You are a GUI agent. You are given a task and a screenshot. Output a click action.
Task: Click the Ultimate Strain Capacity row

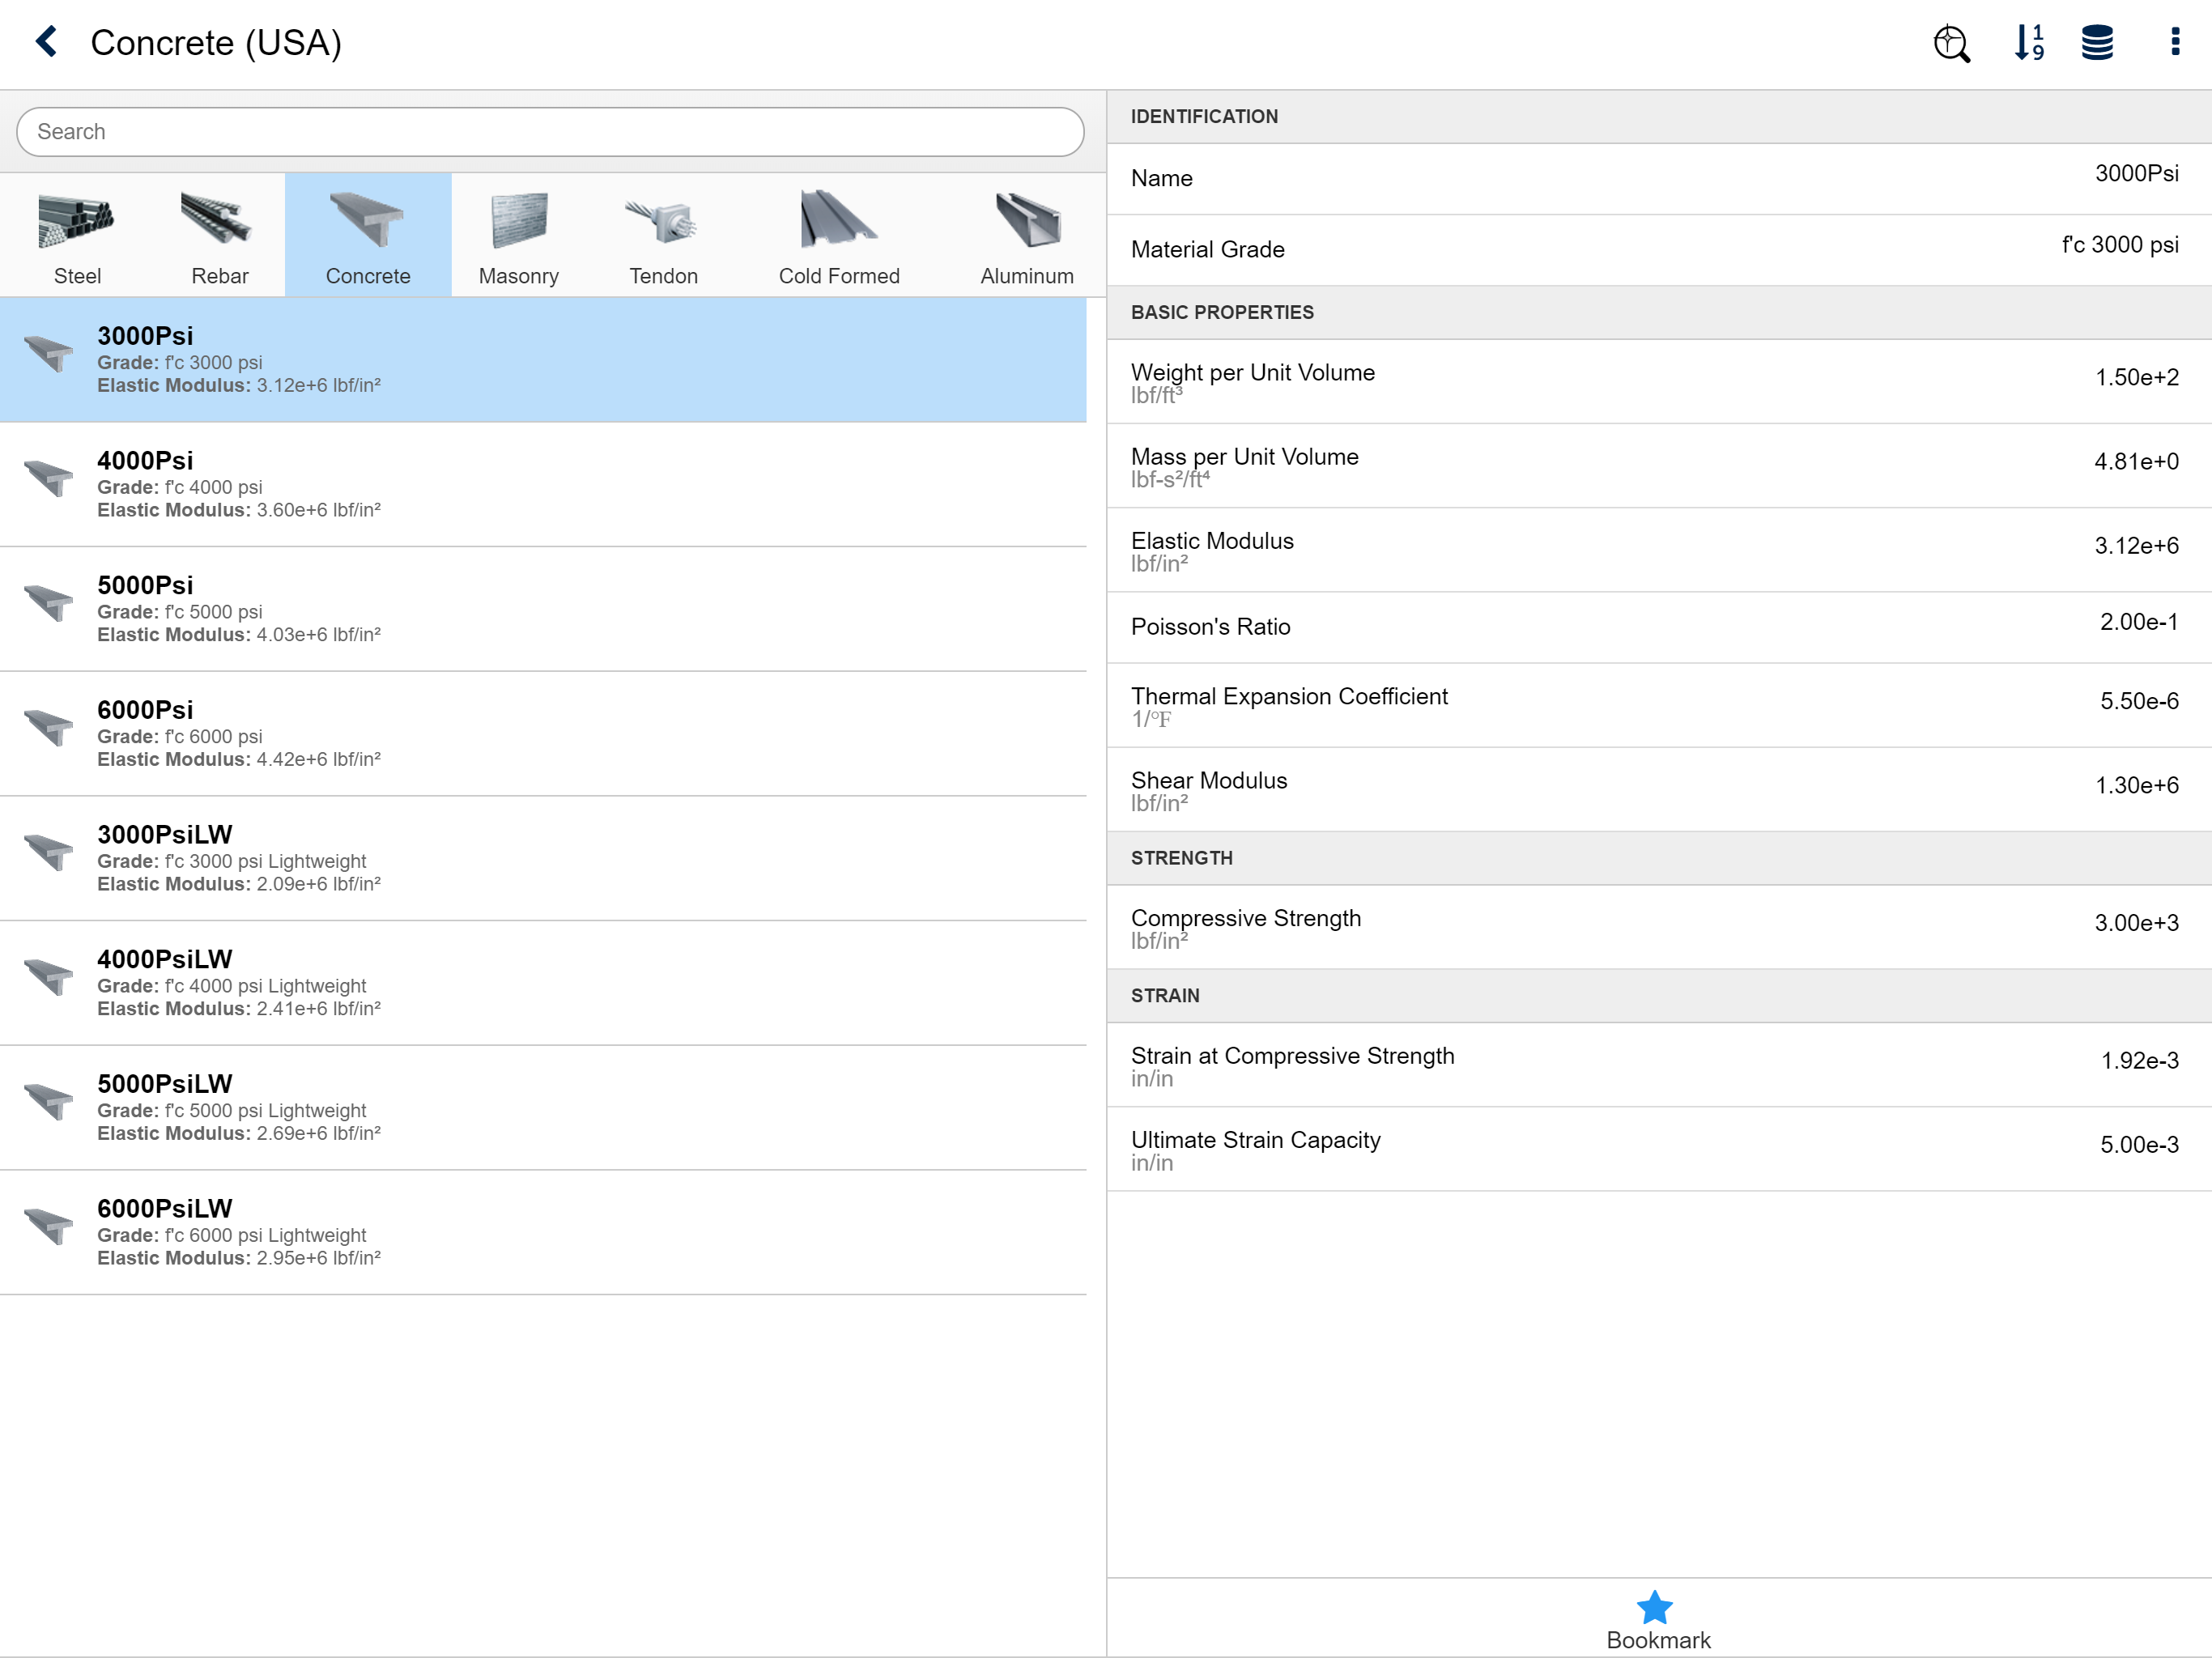[1659, 1149]
